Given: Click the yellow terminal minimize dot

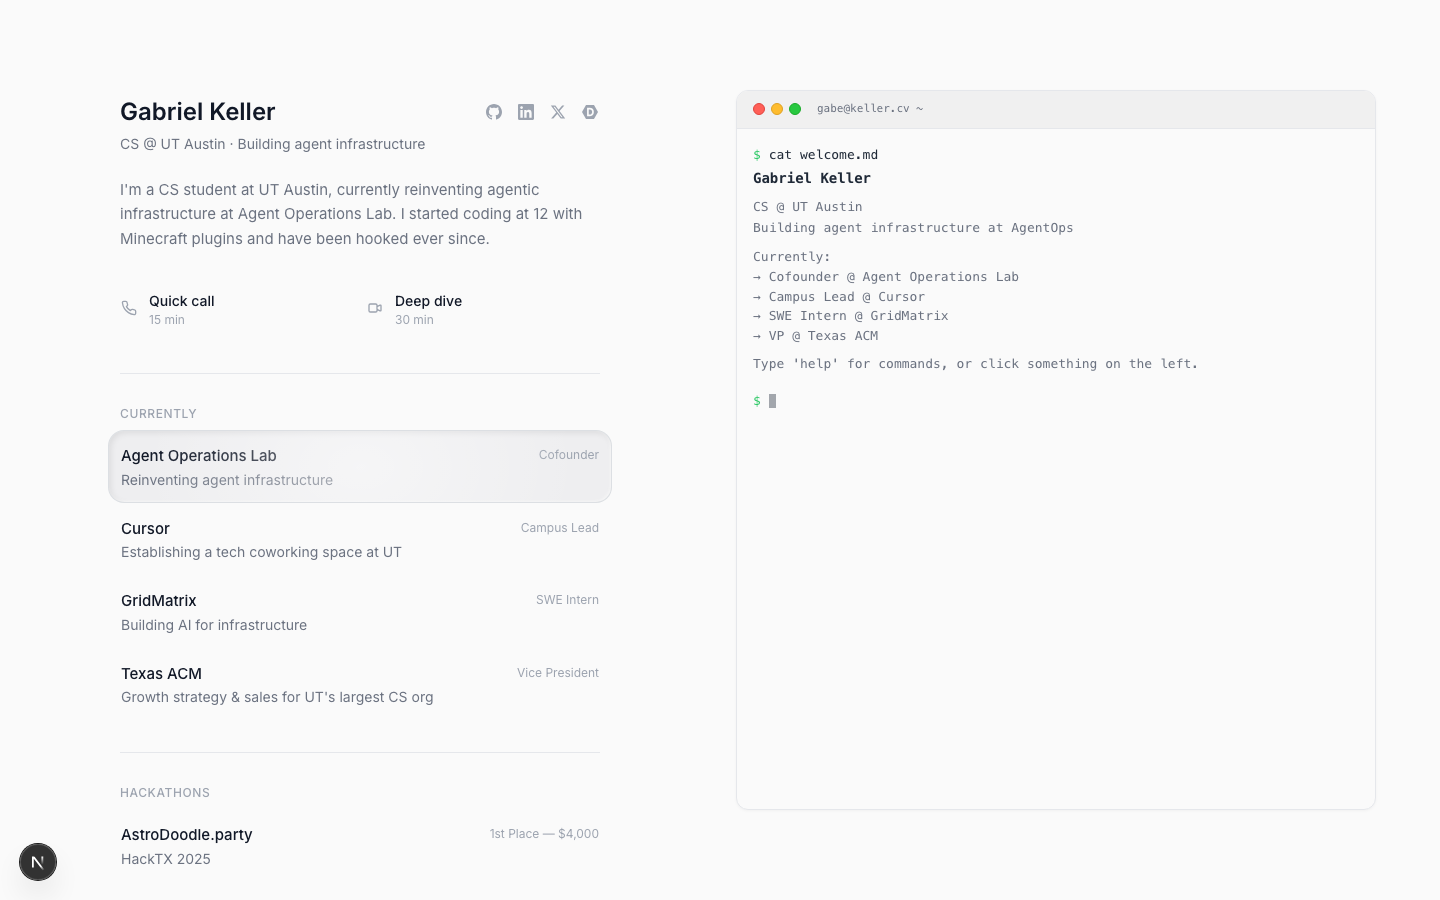Looking at the screenshot, I should (x=777, y=109).
